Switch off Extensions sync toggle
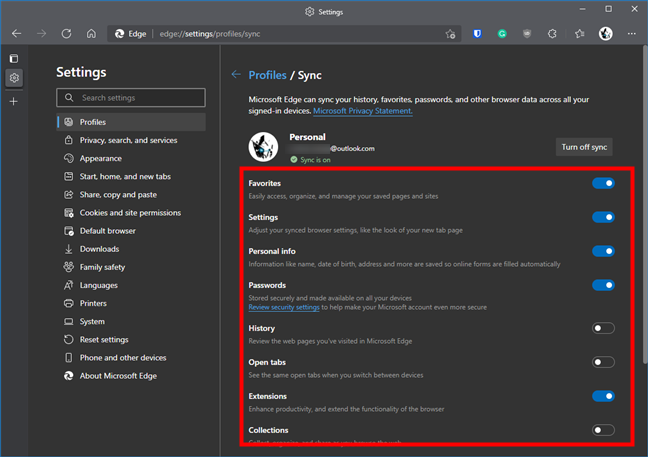Screen dimensions: 648x457 (603, 396)
